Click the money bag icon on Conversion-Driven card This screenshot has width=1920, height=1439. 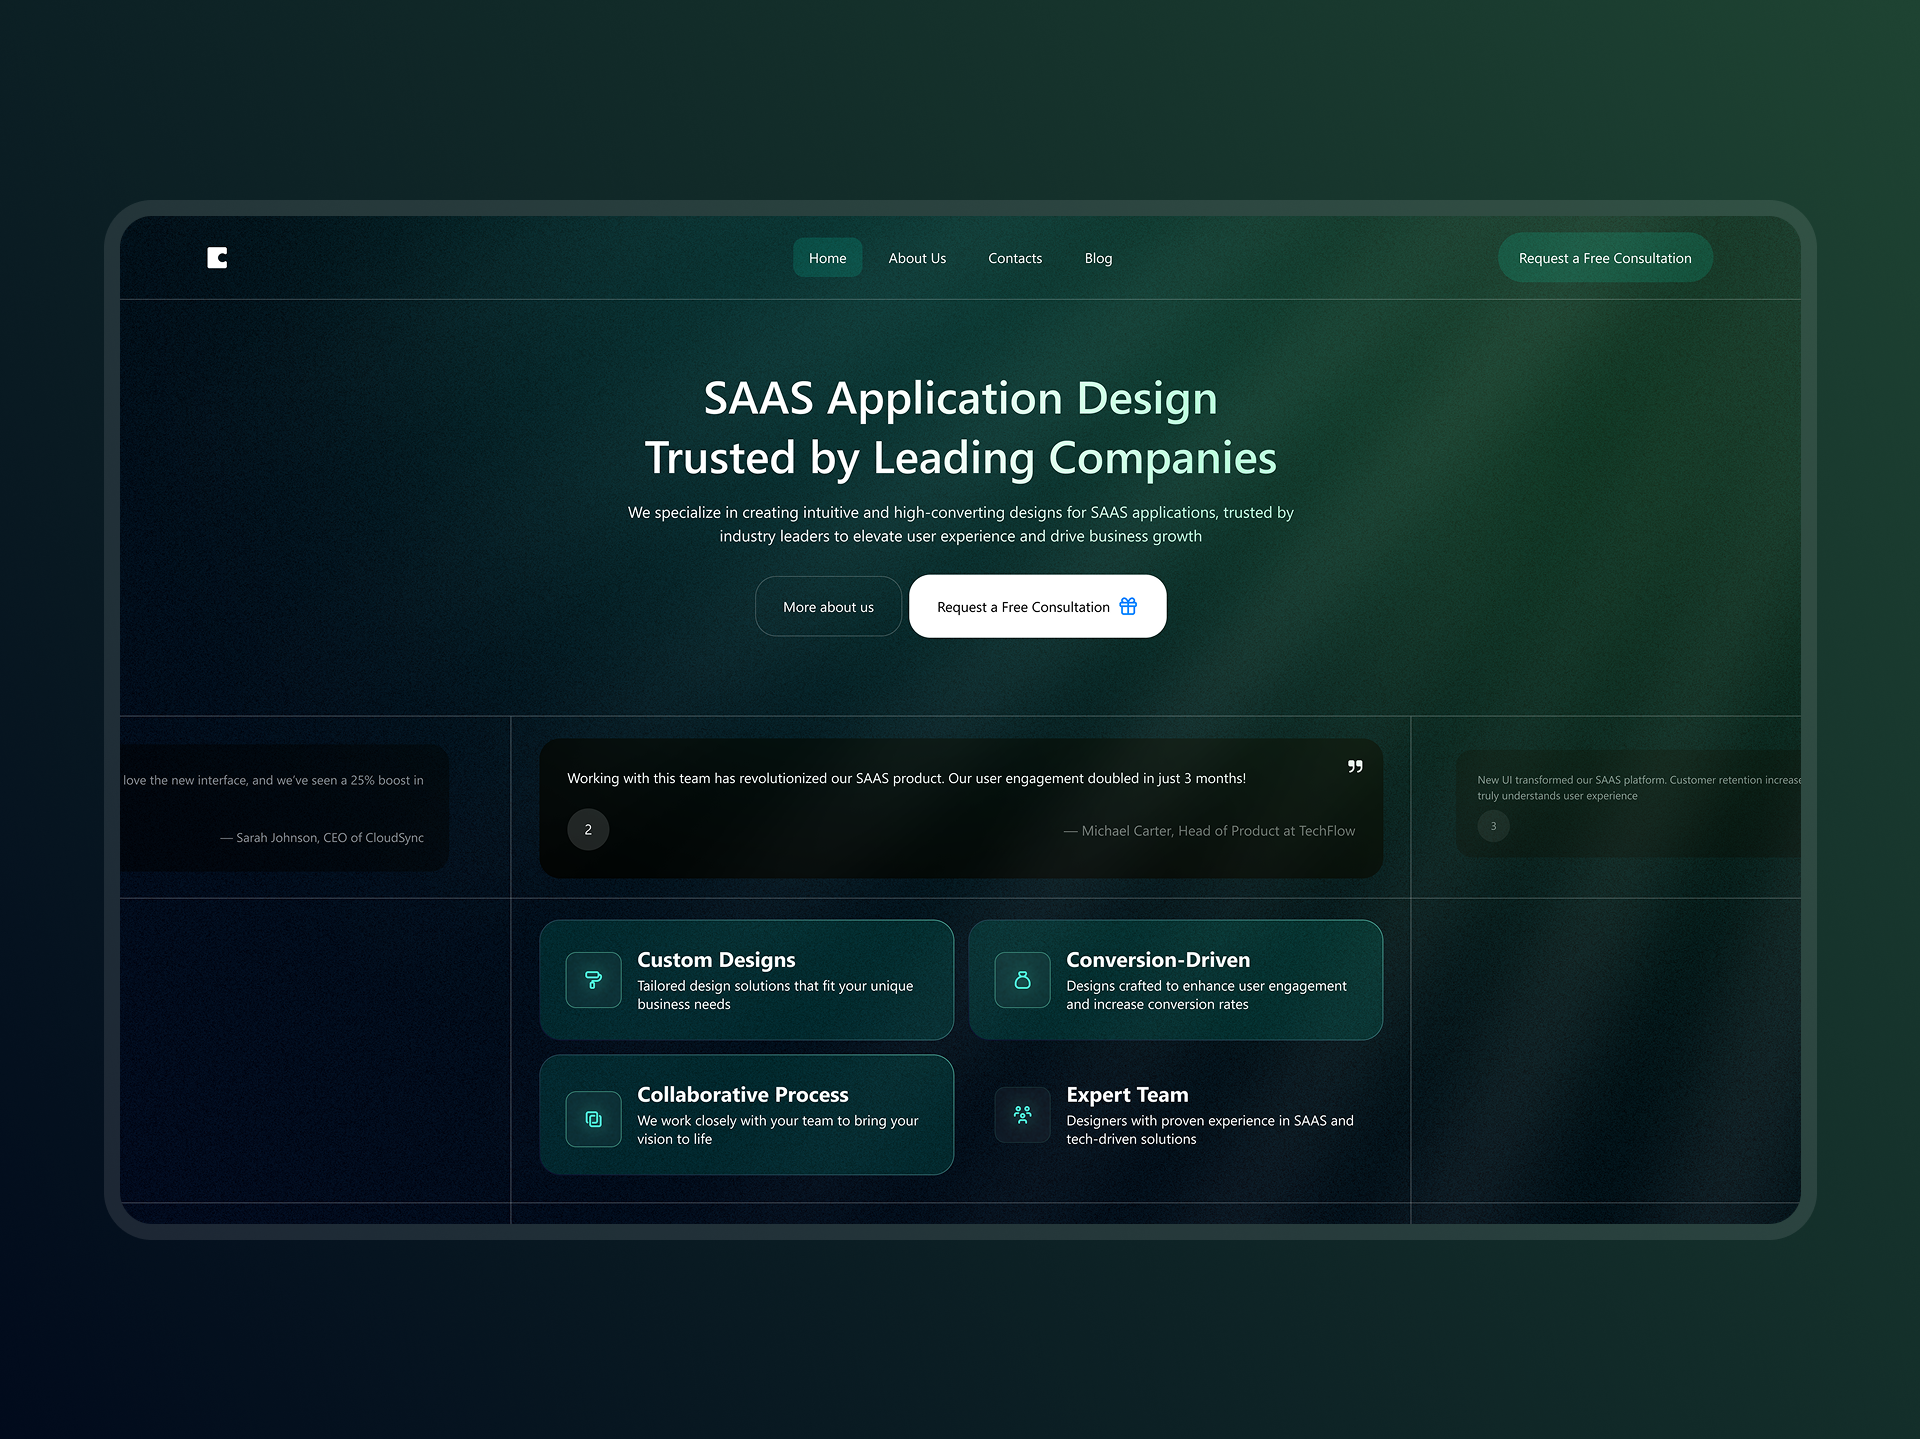pyautogui.click(x=1021, y=980)
